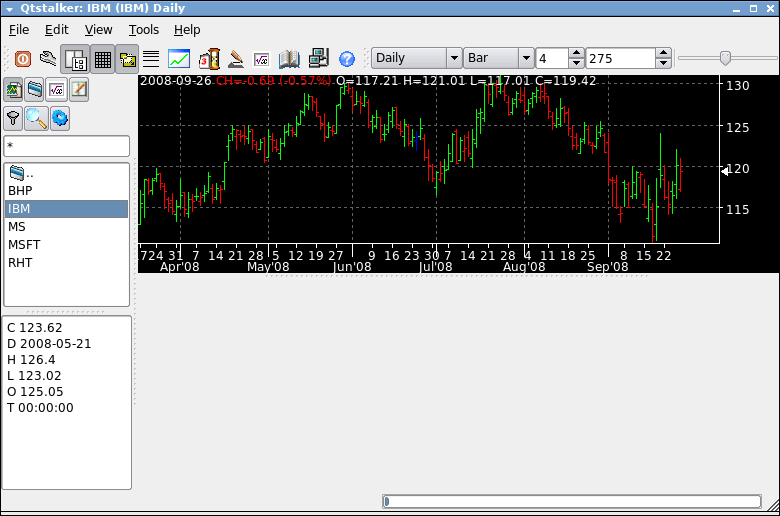Switch to the notepad panel icon
The width and height of the screenshot is (780, 516).
[79, 90]
